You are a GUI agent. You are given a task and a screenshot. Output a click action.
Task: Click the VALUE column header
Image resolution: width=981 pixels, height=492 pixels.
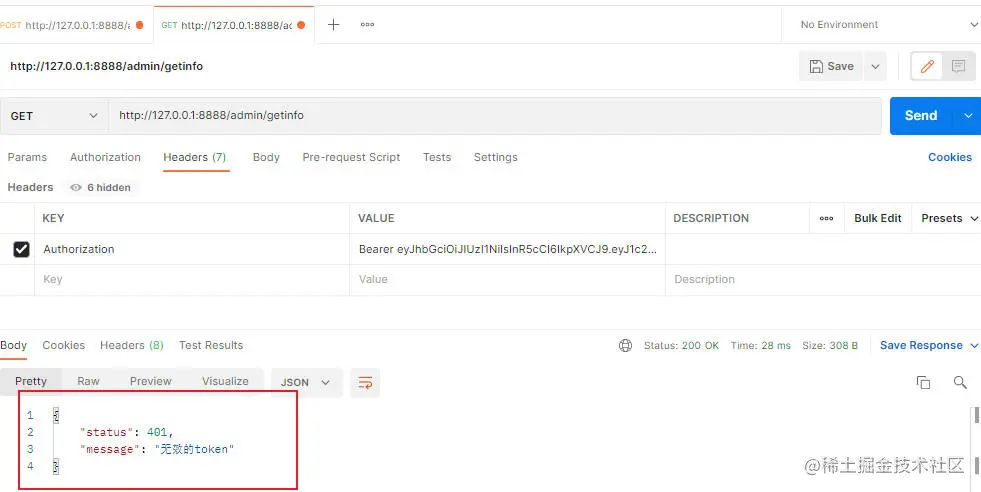(376, 218)
